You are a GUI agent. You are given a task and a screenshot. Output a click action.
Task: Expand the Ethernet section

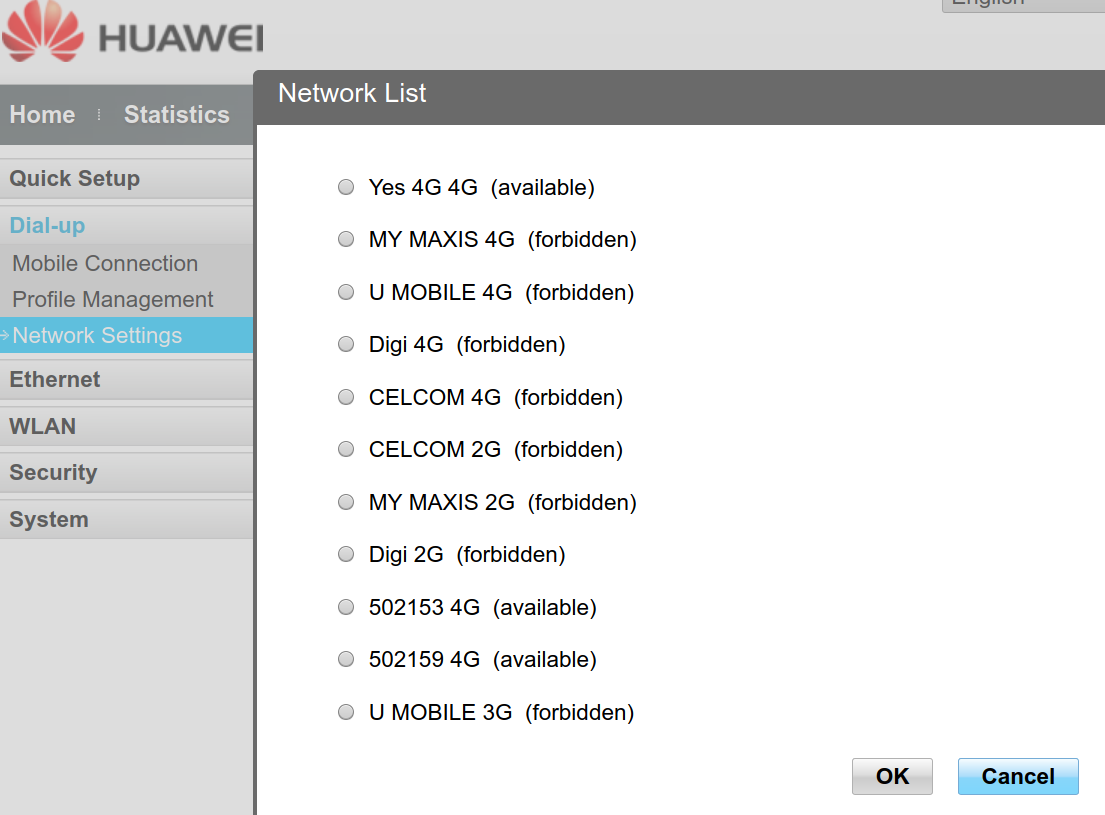tap(127, 379)
